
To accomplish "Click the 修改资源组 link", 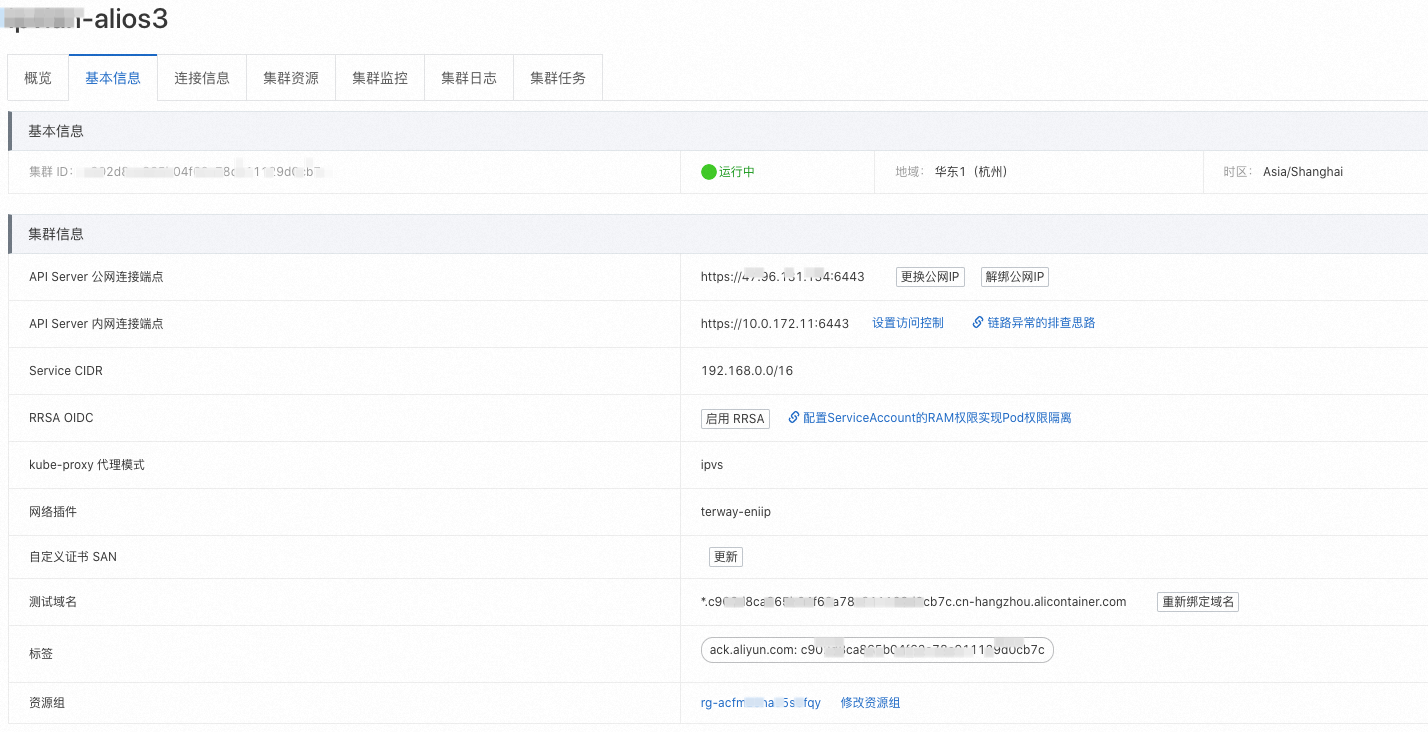I will point(870,703).
